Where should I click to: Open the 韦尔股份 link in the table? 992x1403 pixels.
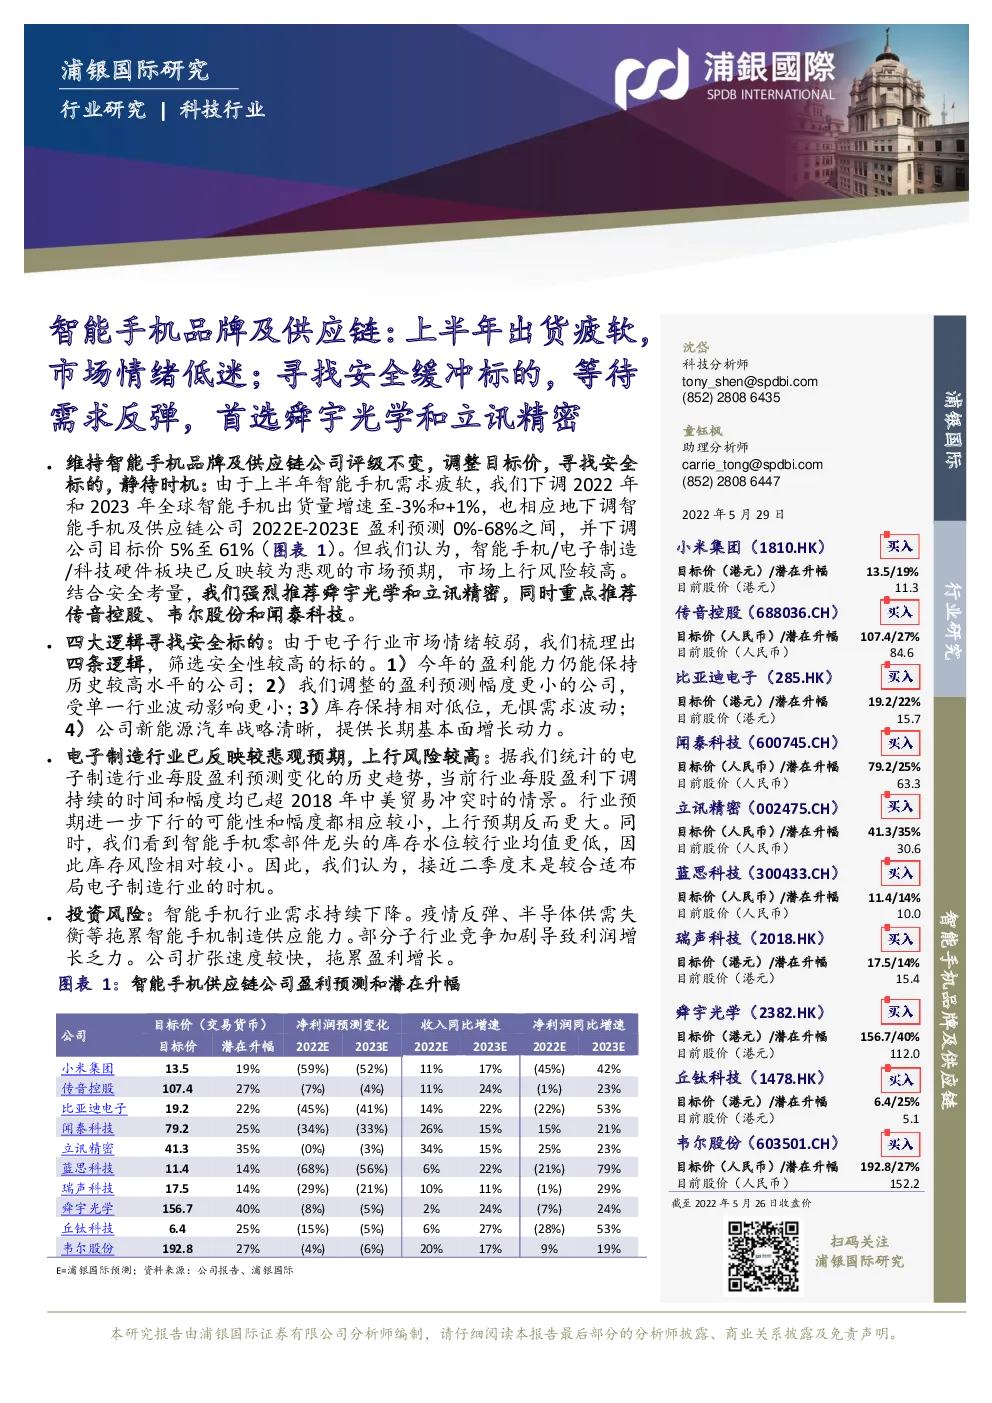(87, 1249)
